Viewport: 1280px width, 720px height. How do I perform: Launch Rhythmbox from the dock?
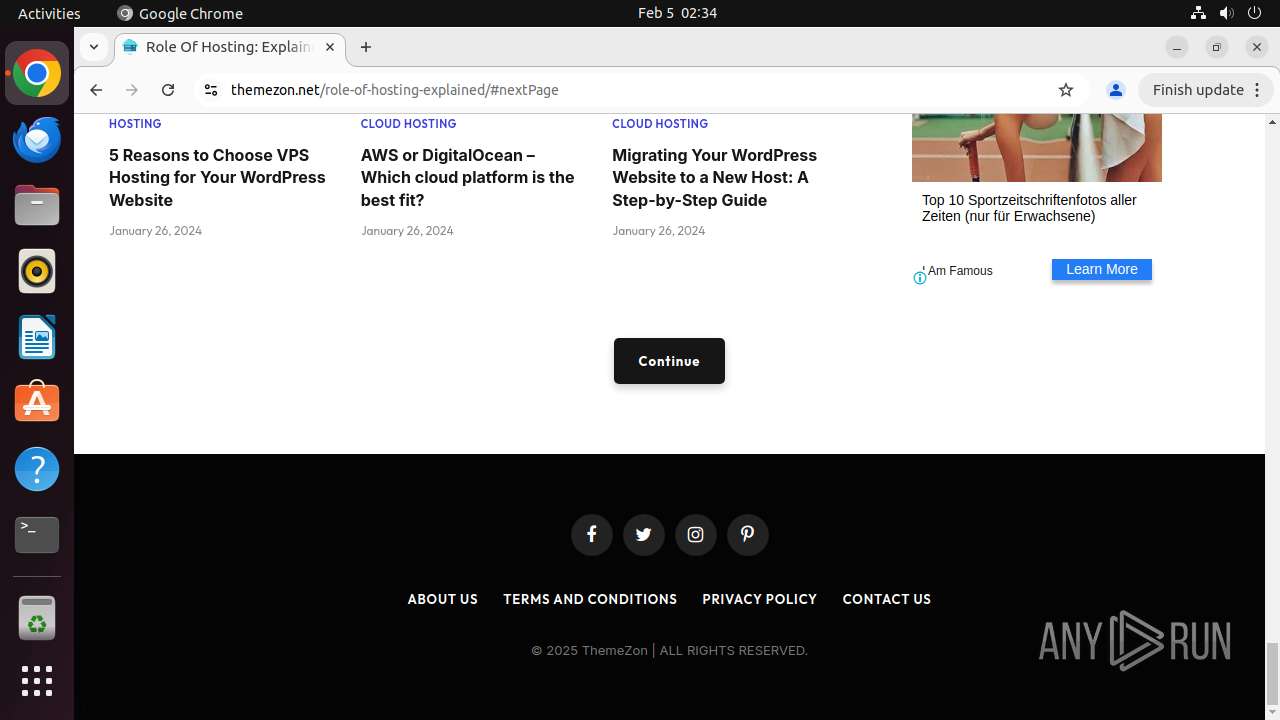click(x=37, y=272)
